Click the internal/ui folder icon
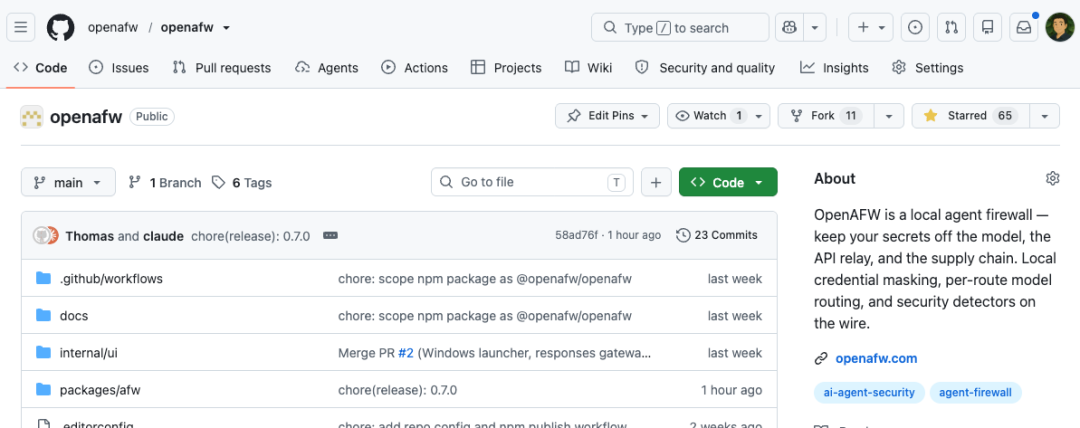The height and width of the screenshot is (428, 1080). click(43, 353)
